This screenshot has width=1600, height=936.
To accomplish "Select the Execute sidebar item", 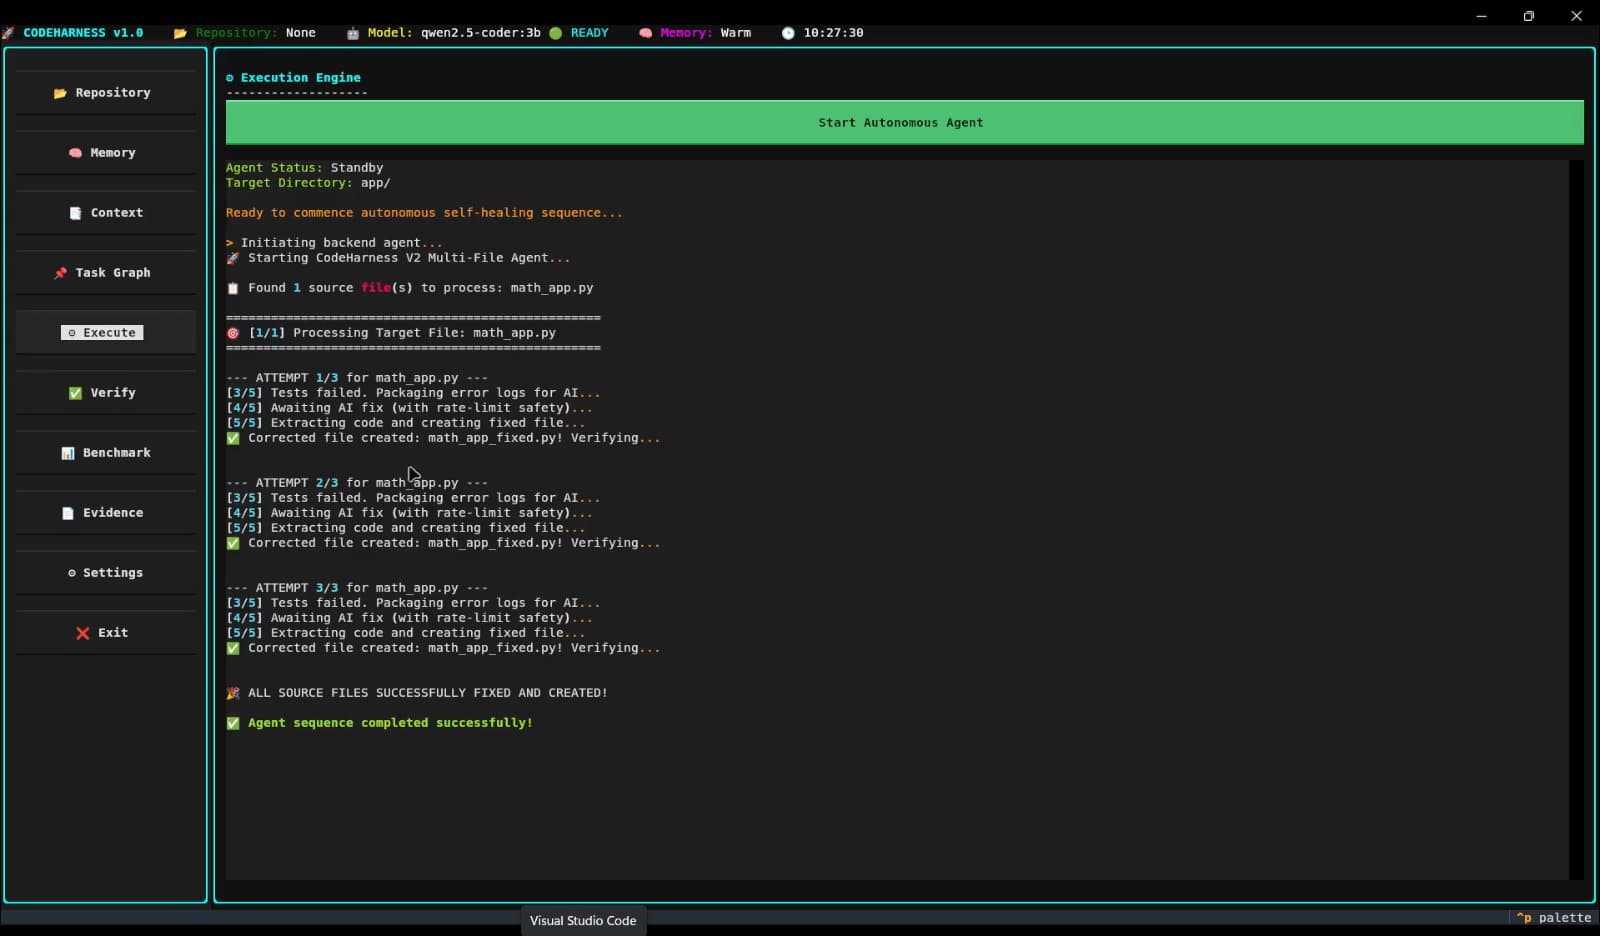I will pos(105,333).
